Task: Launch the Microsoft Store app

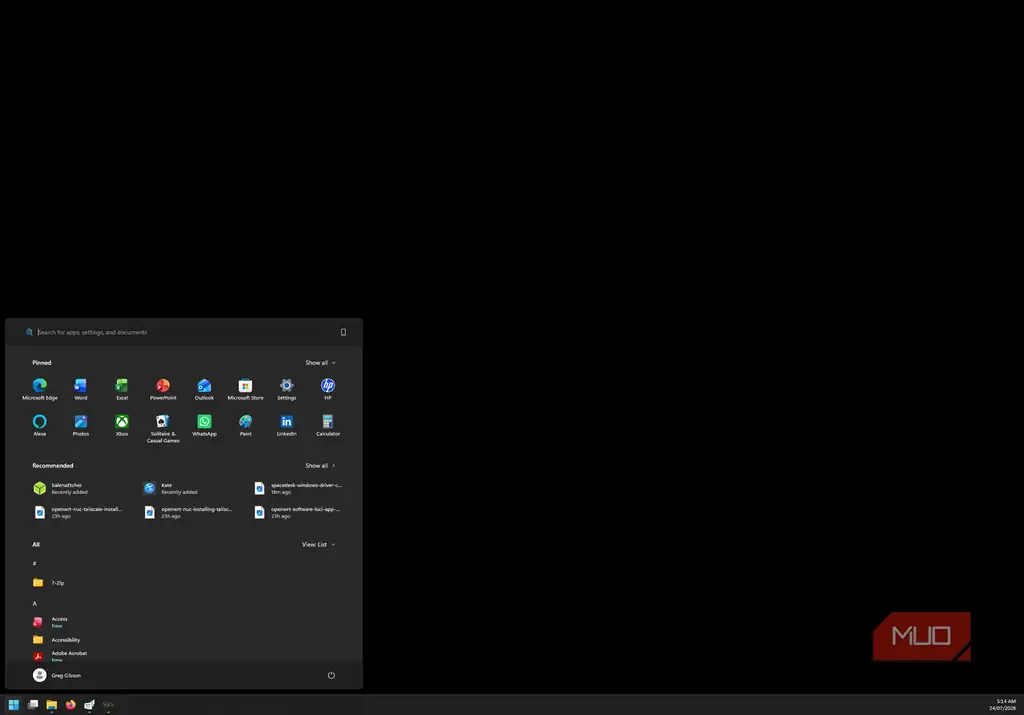Action: (x=246, y=389)
